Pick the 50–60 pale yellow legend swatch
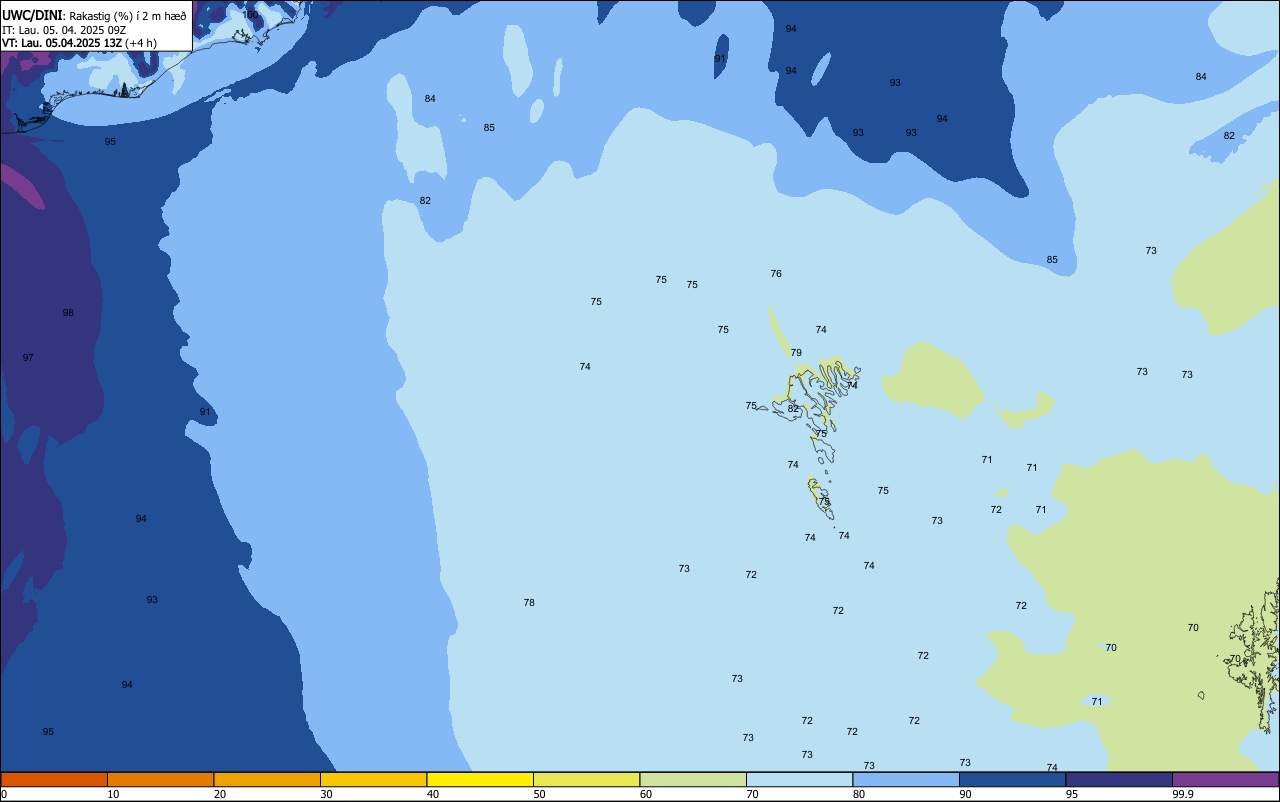Image resolution: width=1280 pixels, height=802 pixels. pos(586,779)
